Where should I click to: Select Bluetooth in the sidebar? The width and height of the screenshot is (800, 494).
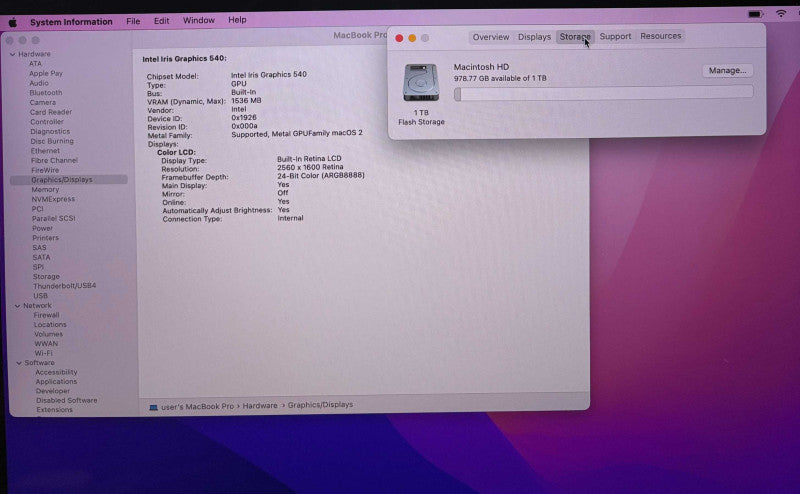[x=46, y=93]
